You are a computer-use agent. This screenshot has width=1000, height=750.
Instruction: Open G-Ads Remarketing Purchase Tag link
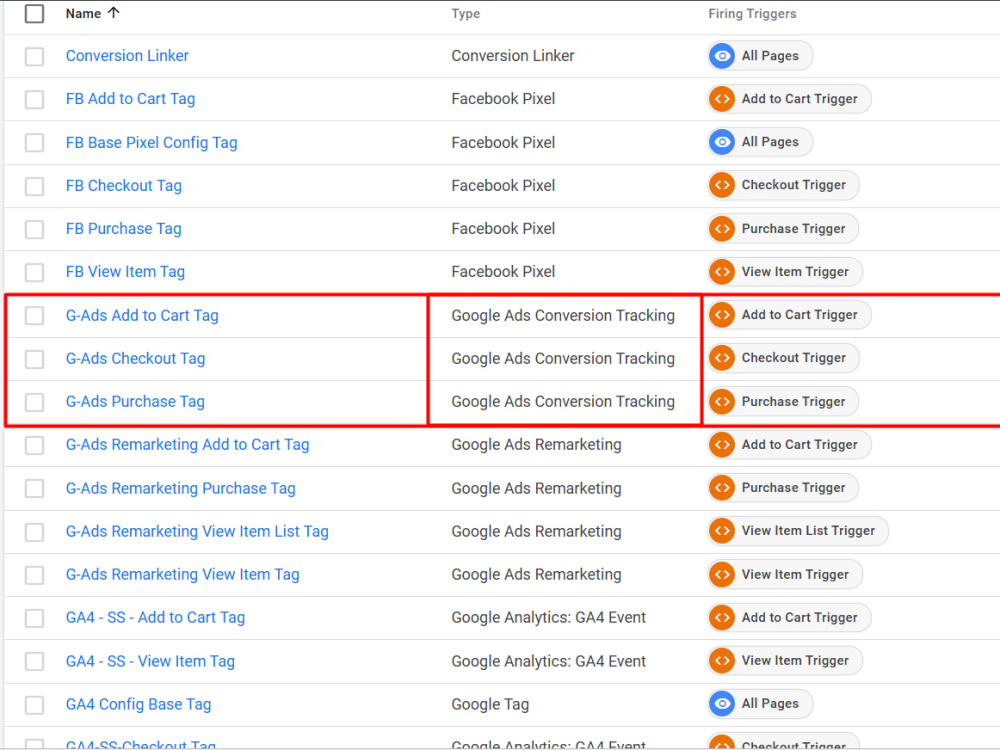pos(181,488)
